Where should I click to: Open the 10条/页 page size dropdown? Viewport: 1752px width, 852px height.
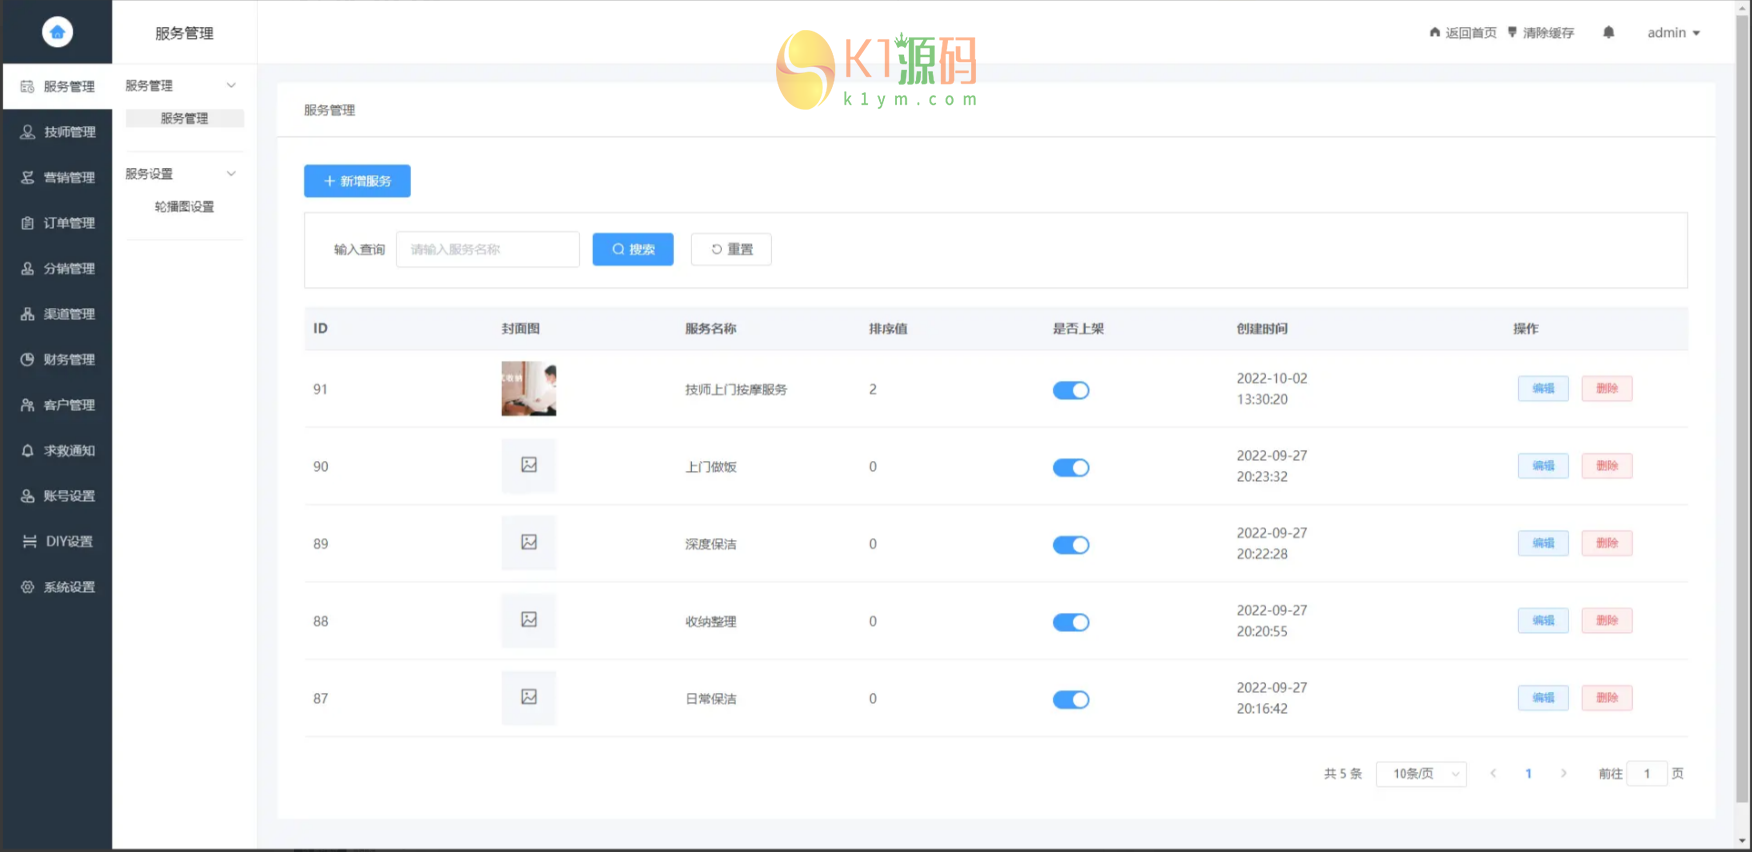click(1421, 774)
